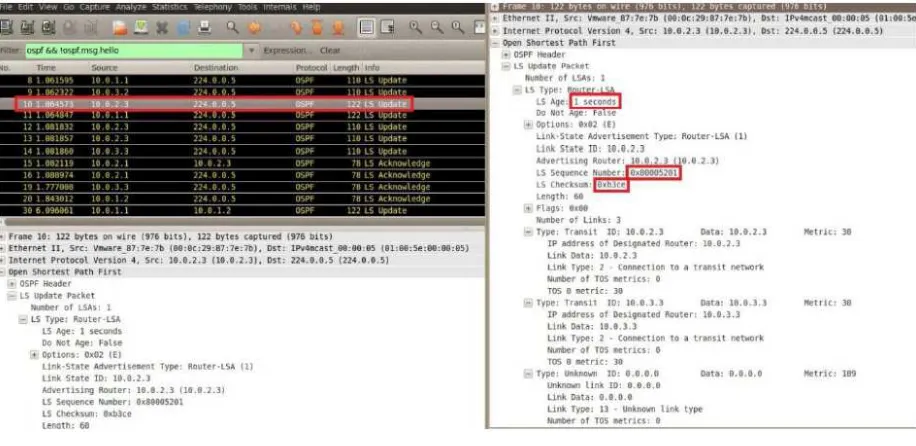Screen dimensions: 916x446
Task: Stop the running capture icon
Action: click(69, 27)
